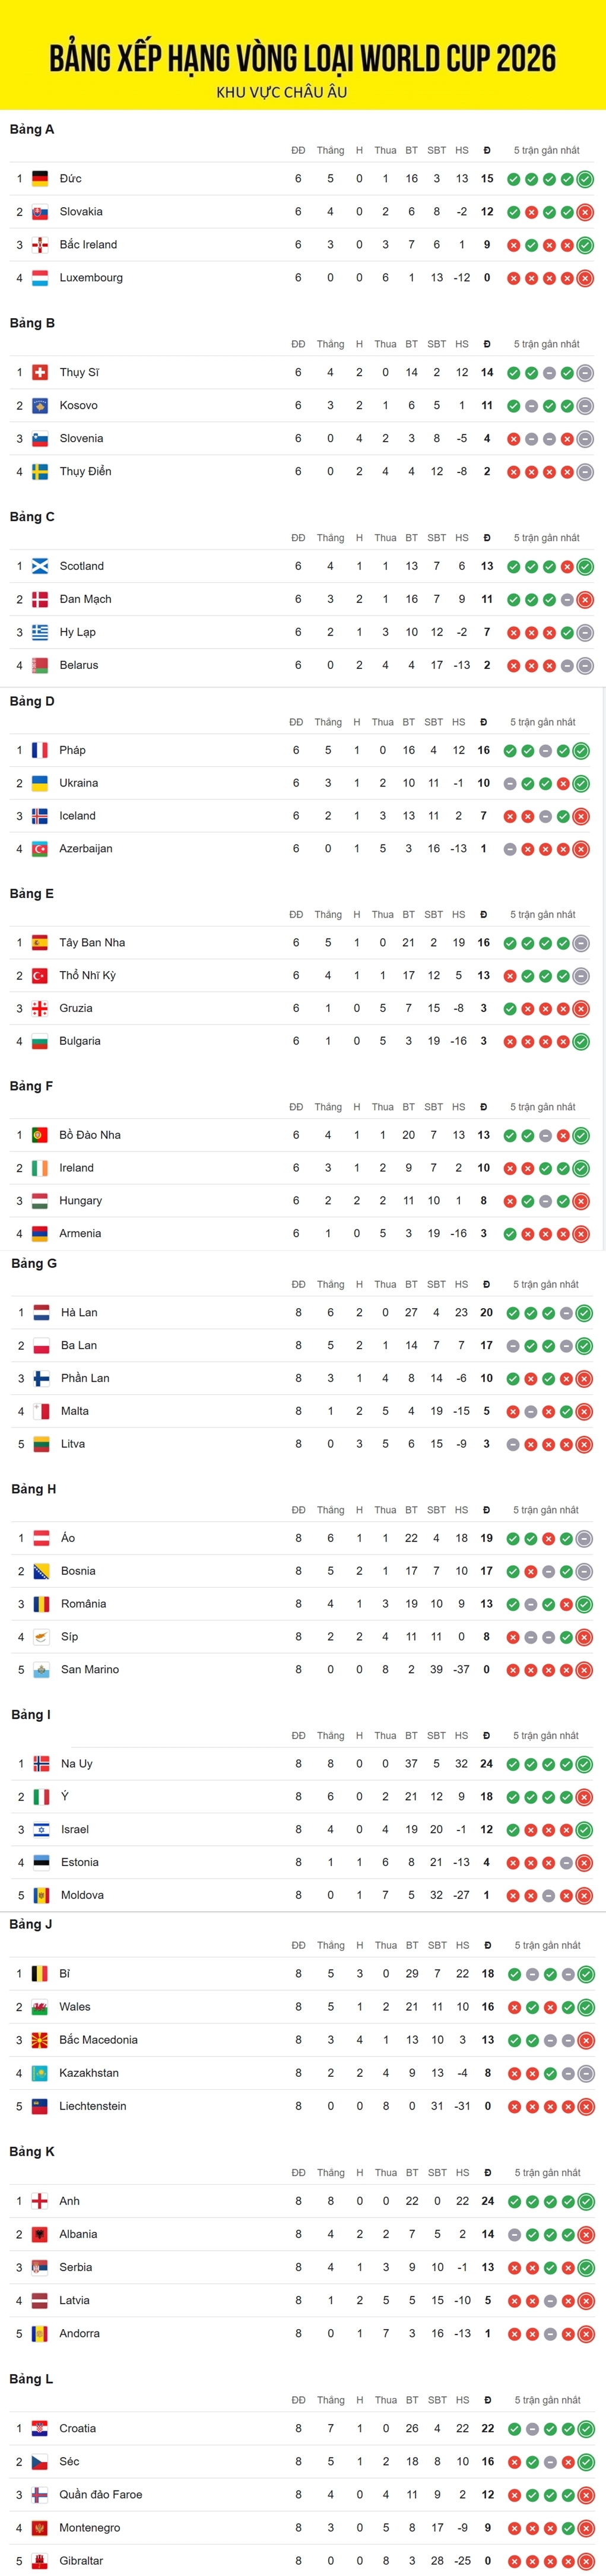Click the France flag beside Pháp
Viewport: 606px width, 2576px height.
(x=40, y=750)
